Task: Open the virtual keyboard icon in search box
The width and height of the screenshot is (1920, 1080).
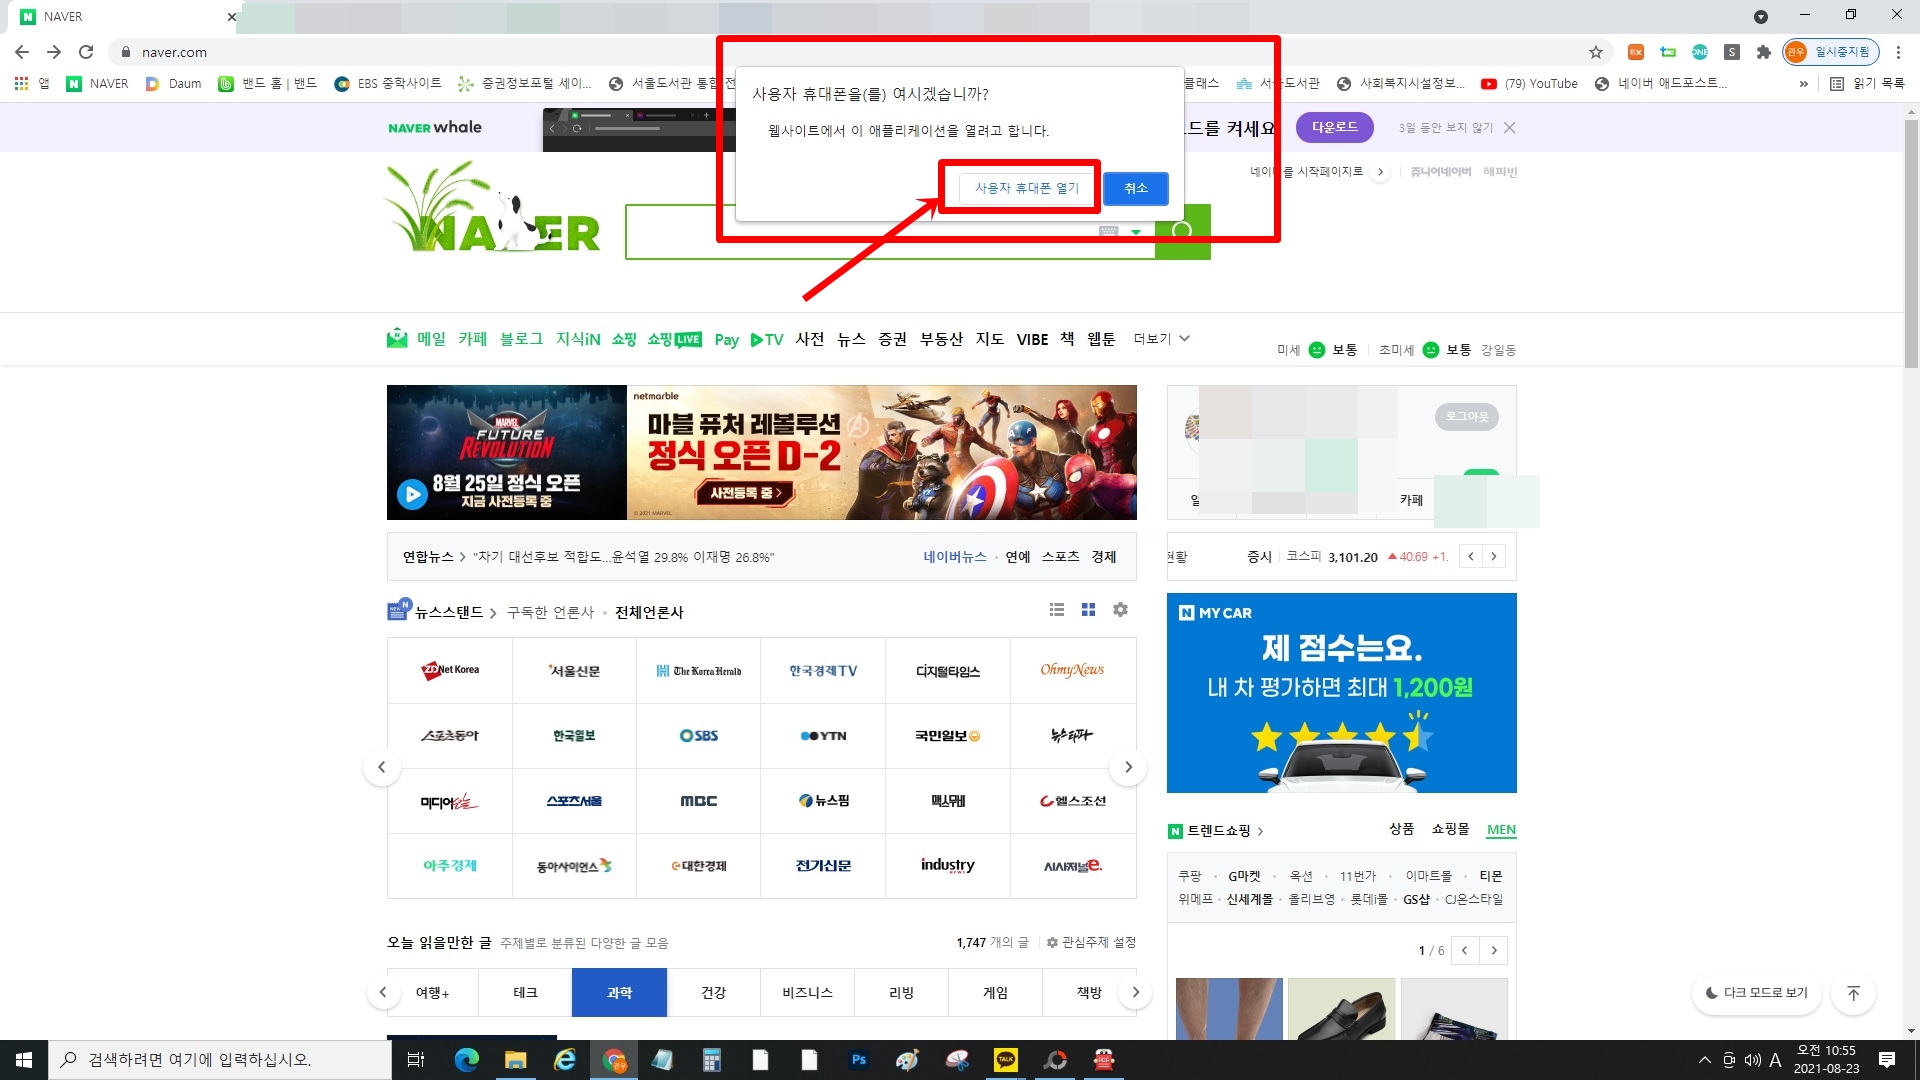Action: (x=1108, y=232)
